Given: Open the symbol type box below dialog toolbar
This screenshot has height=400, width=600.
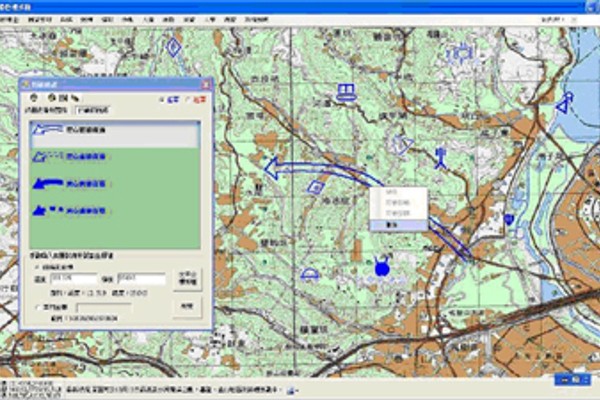Looking at the screenshot, I should point(93,110).
